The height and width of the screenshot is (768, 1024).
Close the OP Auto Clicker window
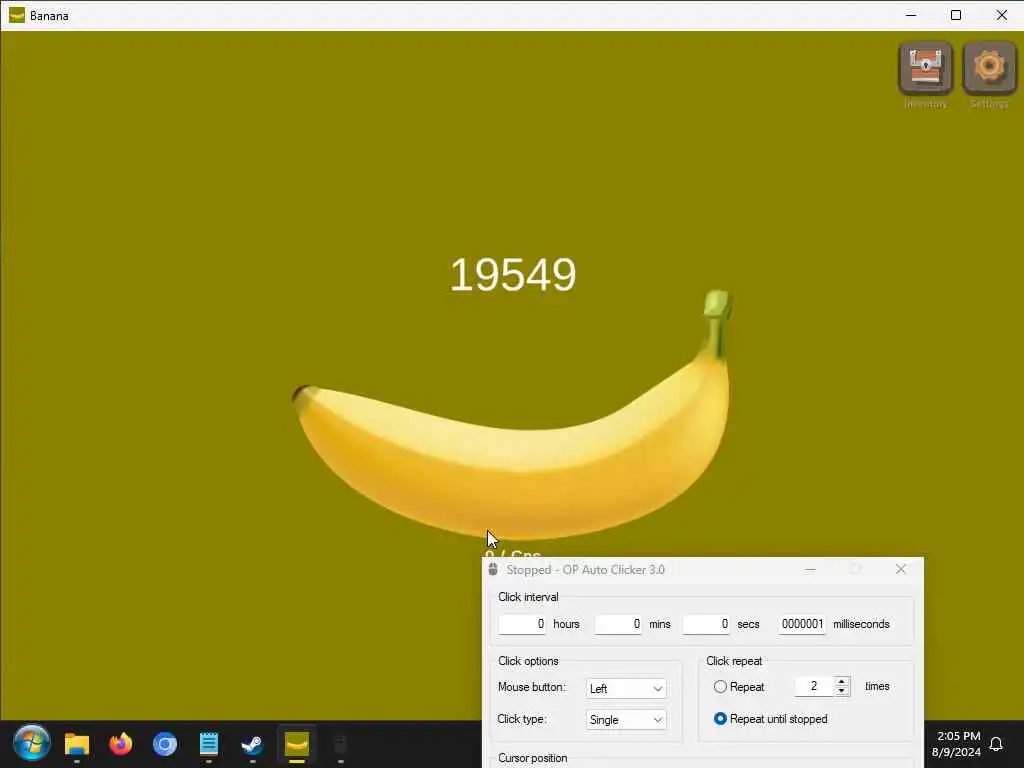901,569
